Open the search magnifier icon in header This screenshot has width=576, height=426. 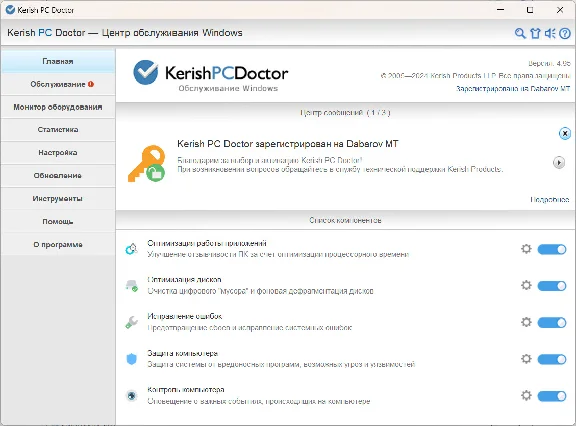pos(520,33)
